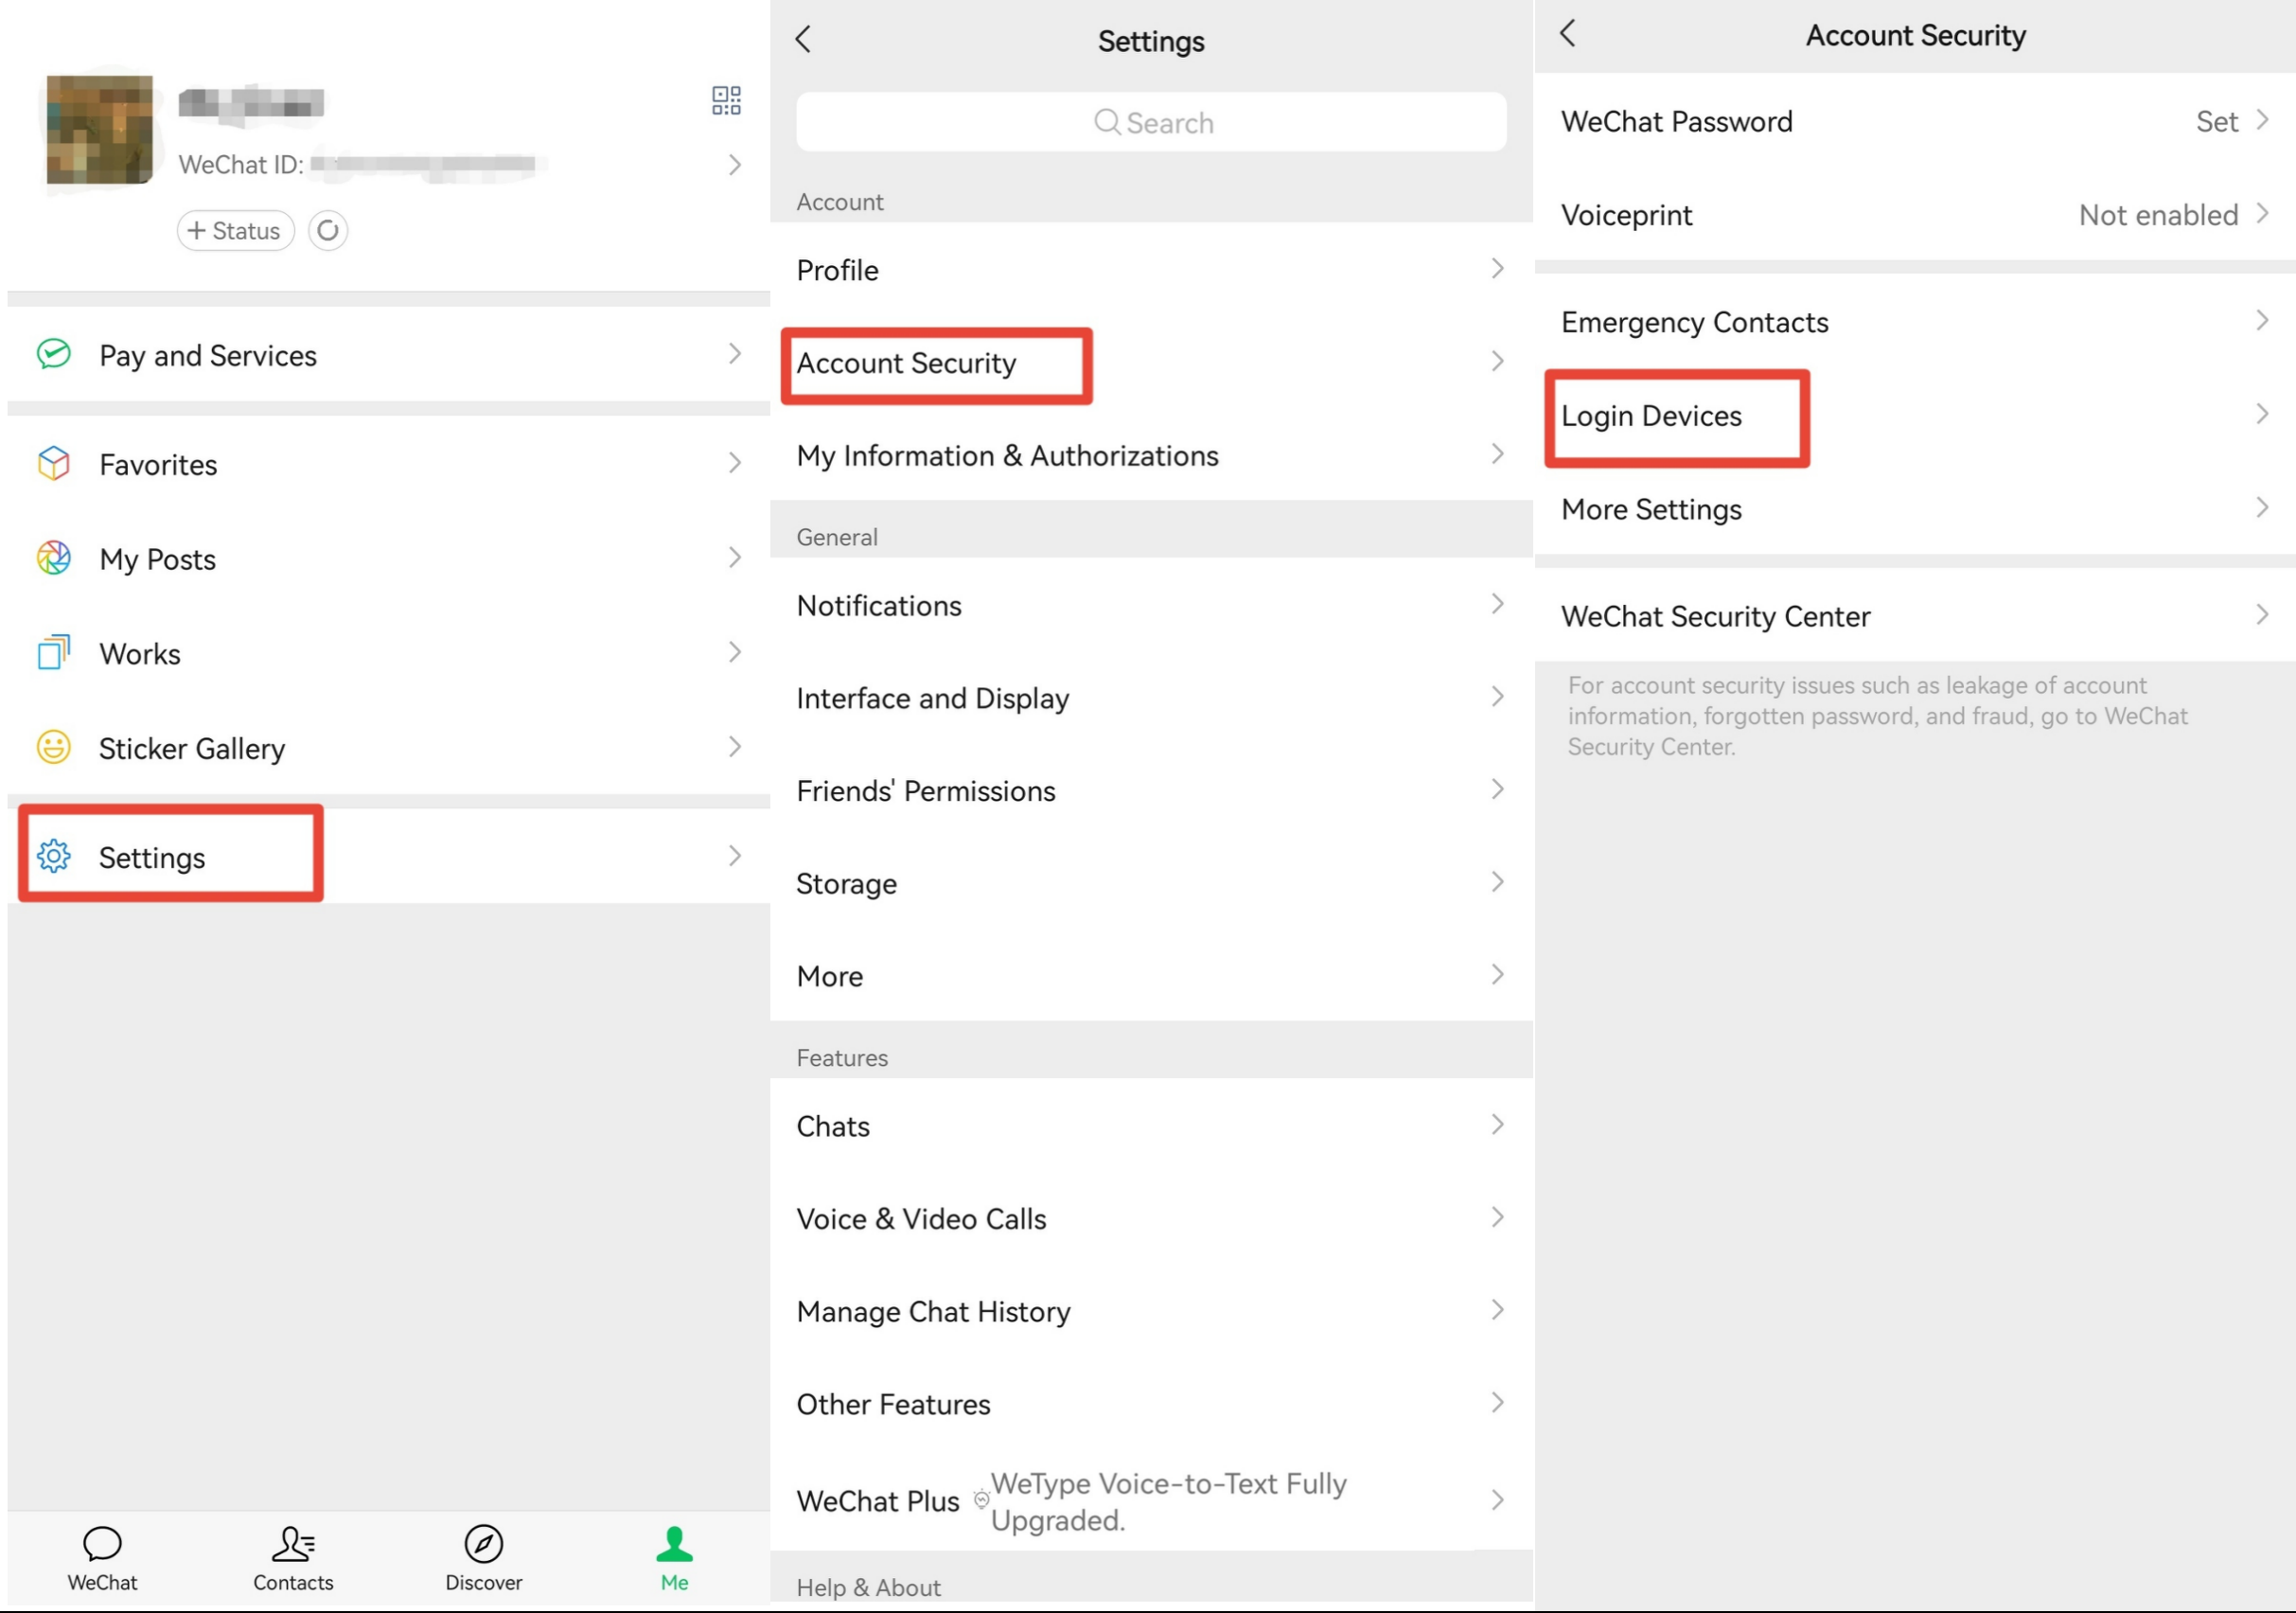Click chevron on the Chats row

(x=1497, y=1124)
